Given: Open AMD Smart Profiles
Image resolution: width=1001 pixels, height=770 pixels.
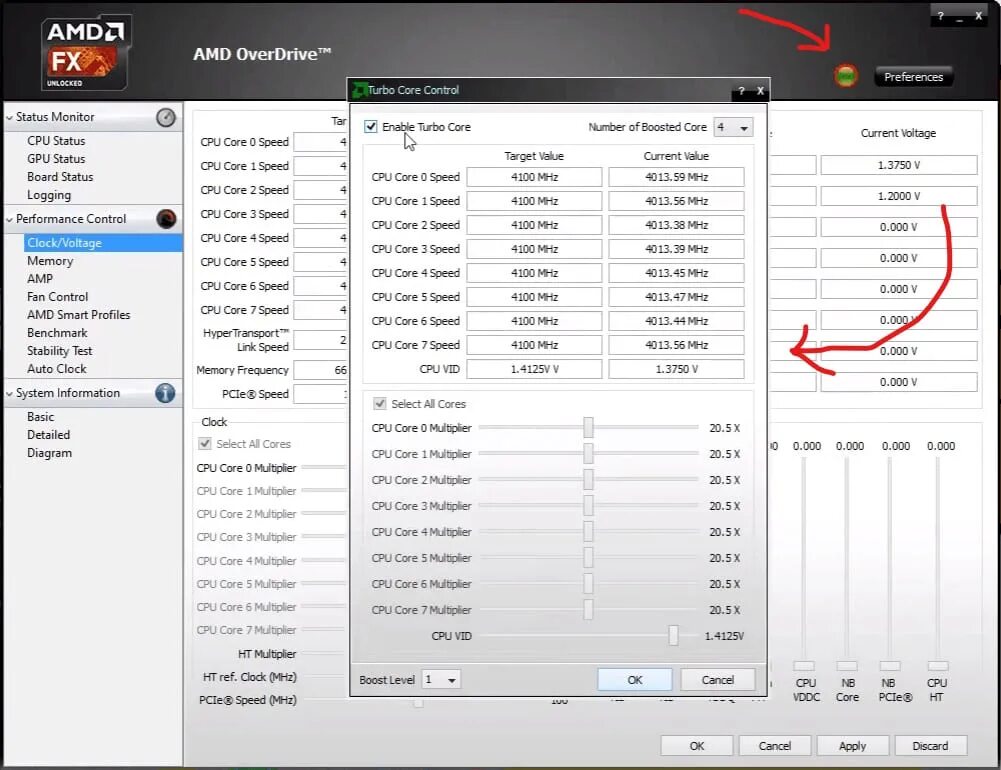Looking at the screenshot, I should click(x=79, y=314).
